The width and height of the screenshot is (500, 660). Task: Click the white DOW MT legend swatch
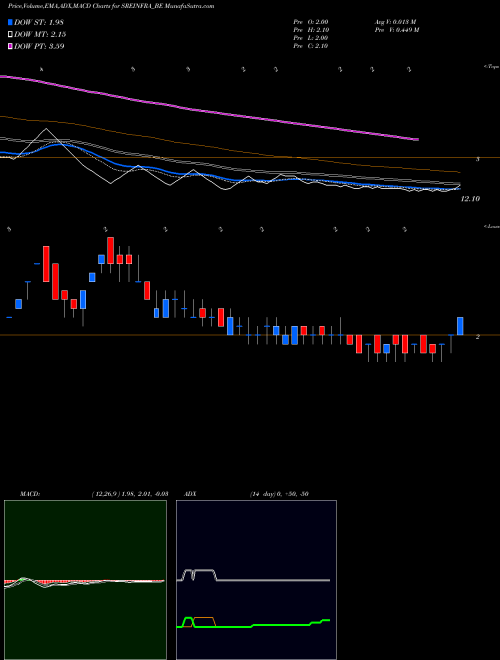point(10,35)
